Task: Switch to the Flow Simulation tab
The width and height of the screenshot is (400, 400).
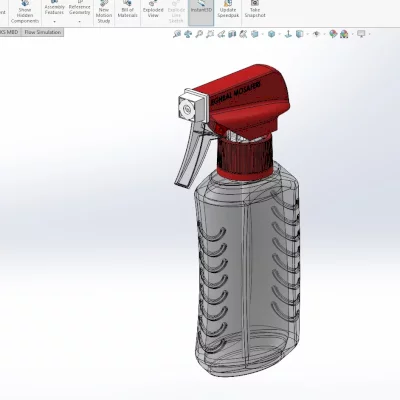Action: [43, 32]
